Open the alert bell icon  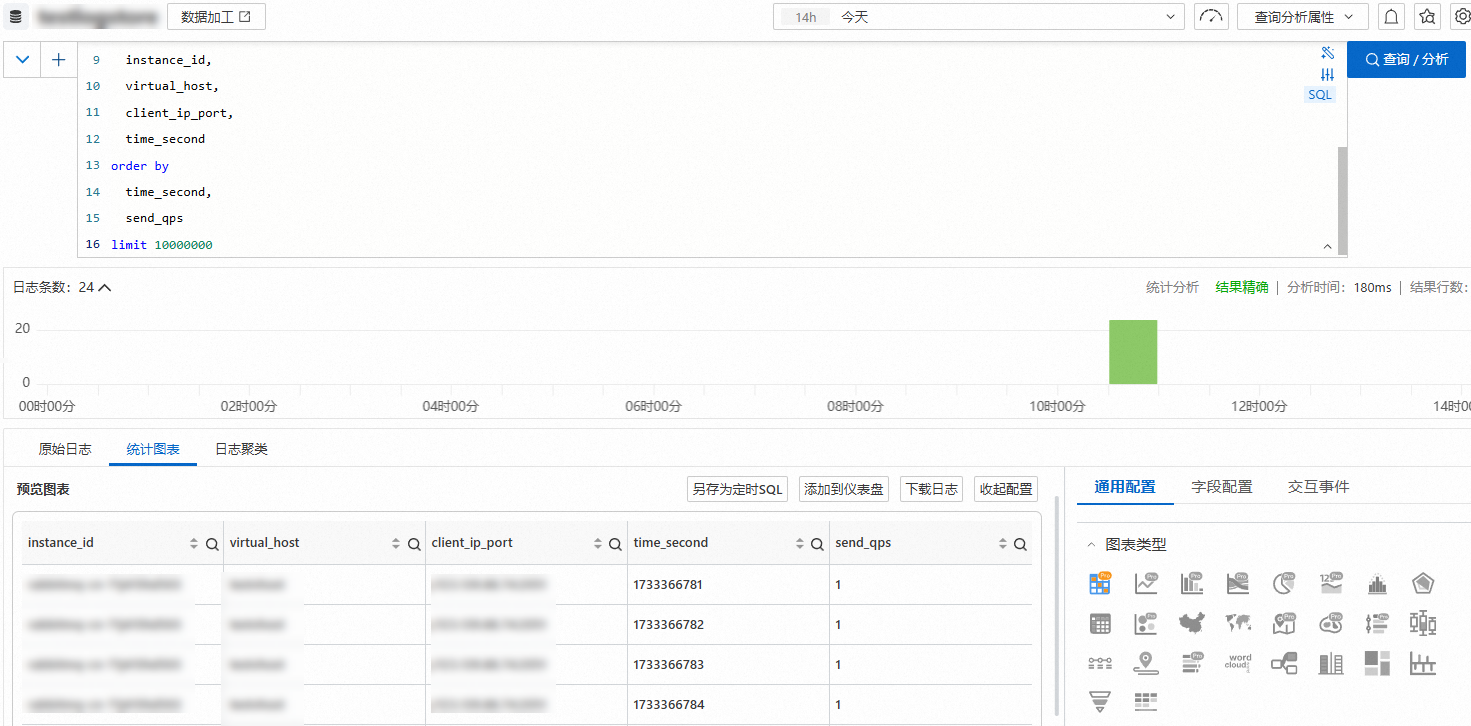[x=1391, y=17]
